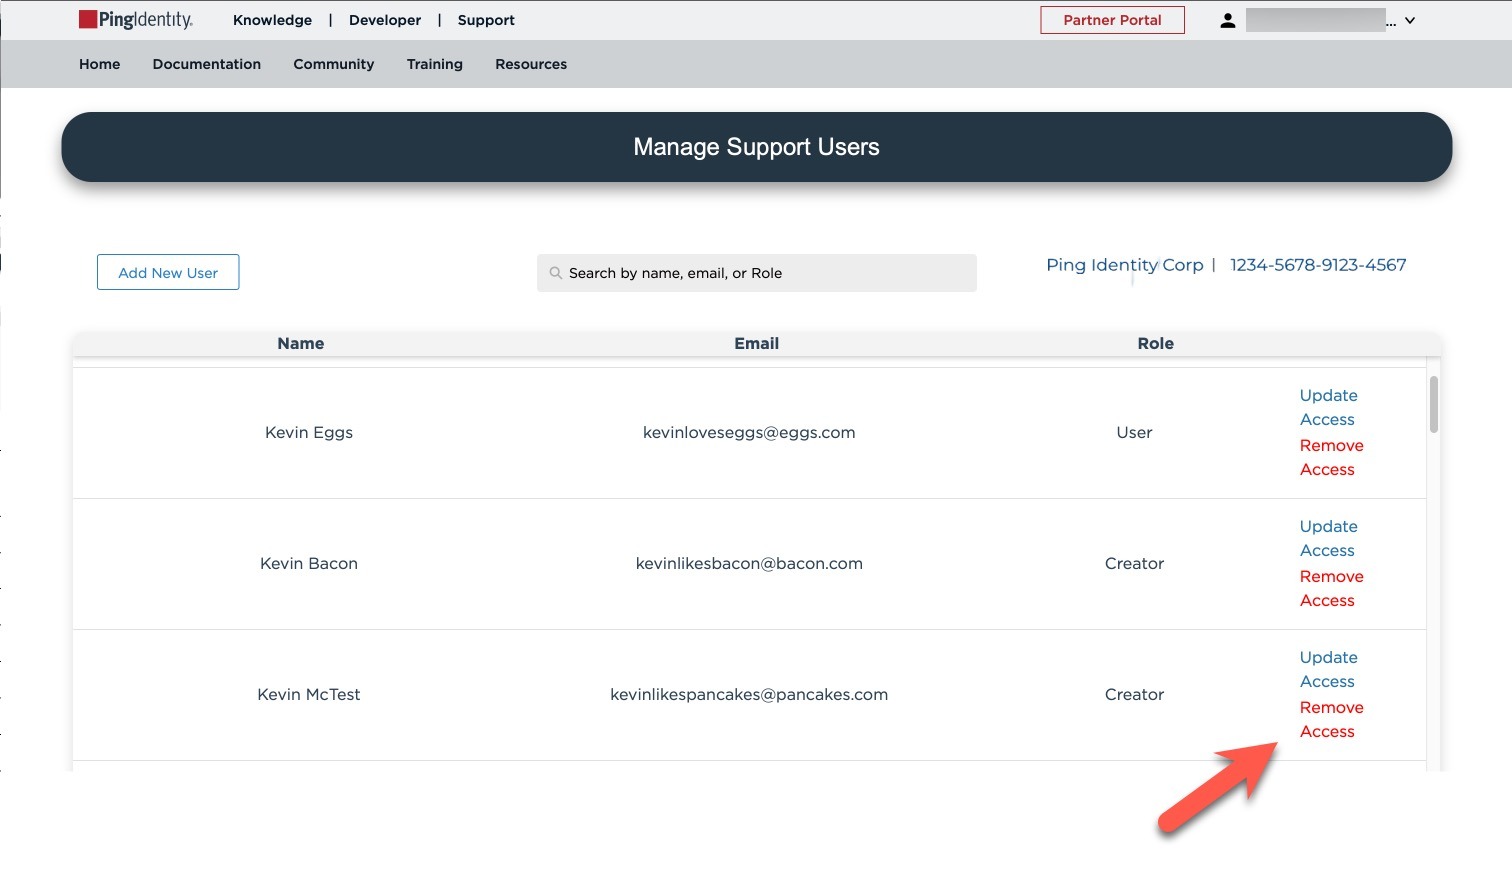Image resolution: width=1512 pixels, height=890 pixels.
Task: Click email kevinlikesbacon@bacon.com
Action: click(x=749, y=563)
